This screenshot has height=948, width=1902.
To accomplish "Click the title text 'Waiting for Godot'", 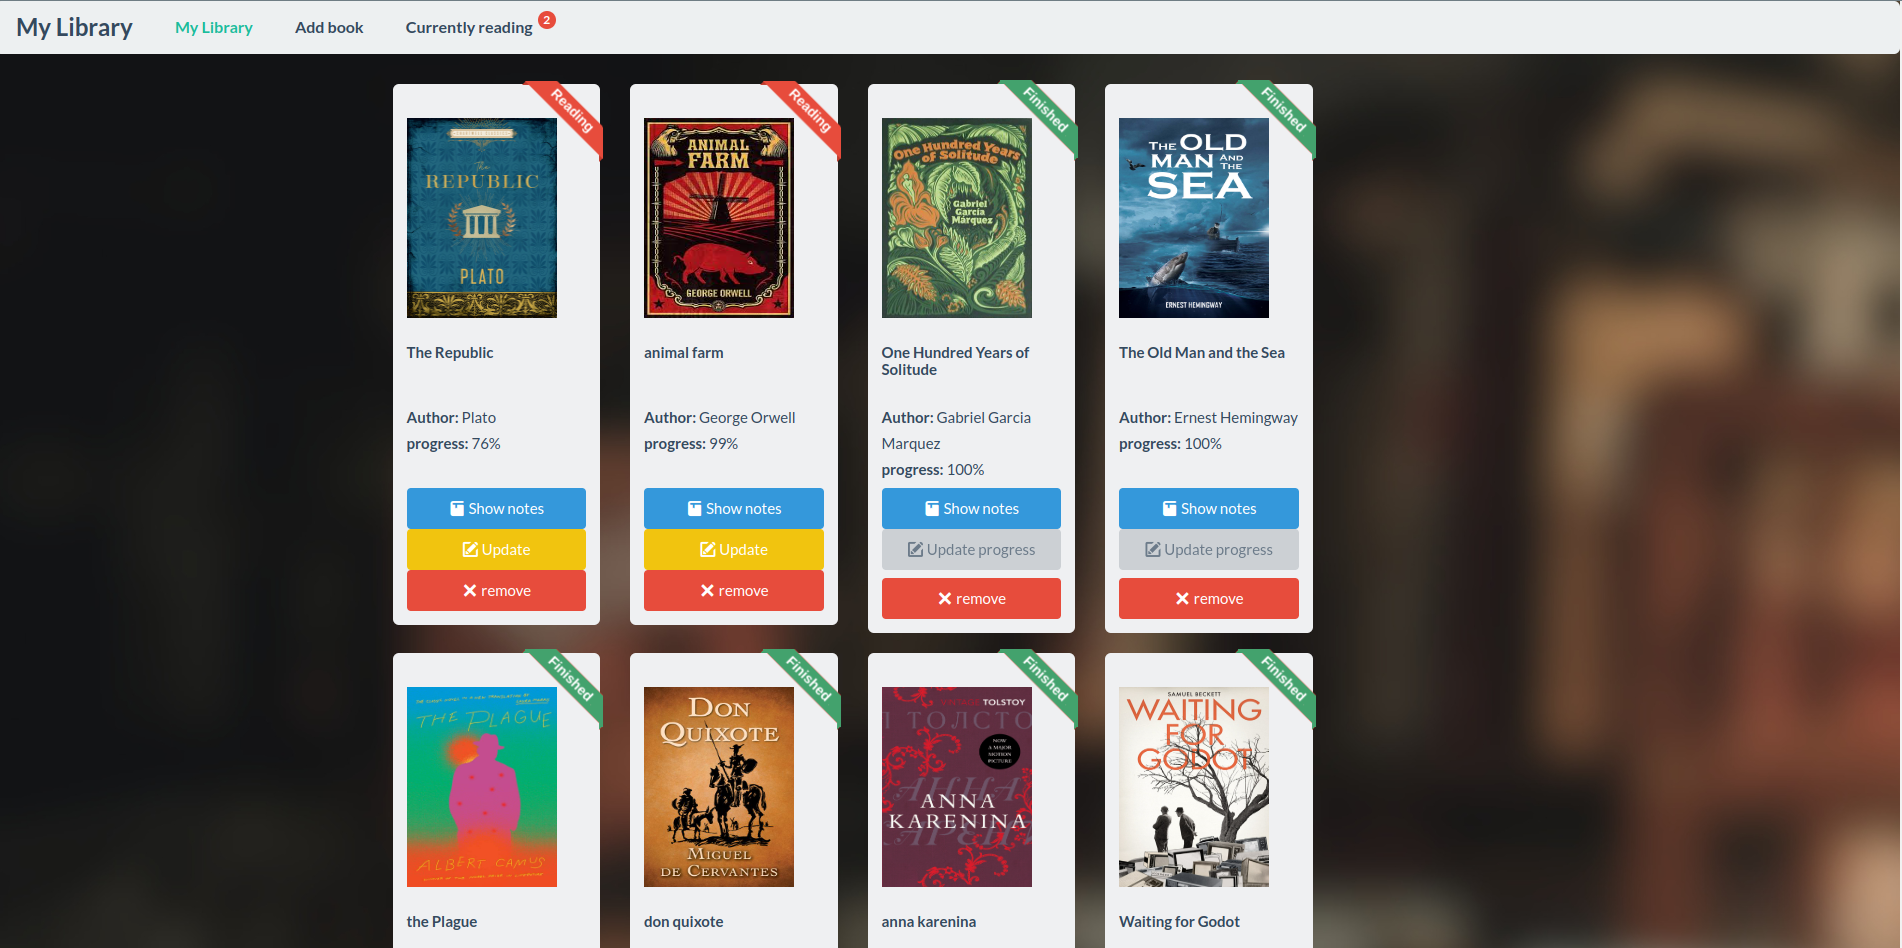I will 1180,922.
